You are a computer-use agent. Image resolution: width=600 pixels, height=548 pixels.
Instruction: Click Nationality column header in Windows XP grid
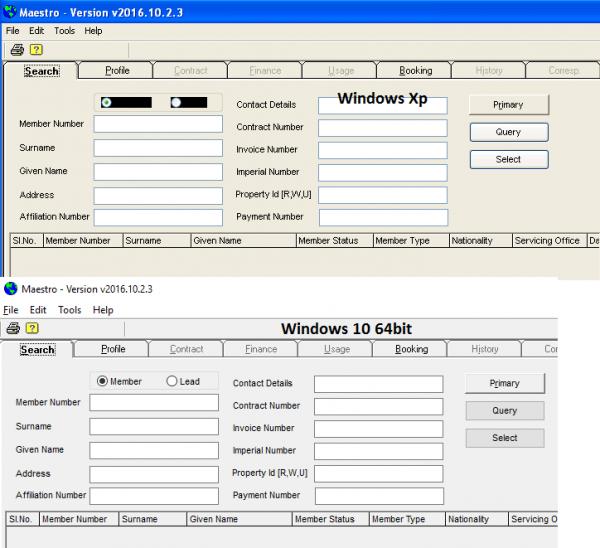tap(481, 241)
